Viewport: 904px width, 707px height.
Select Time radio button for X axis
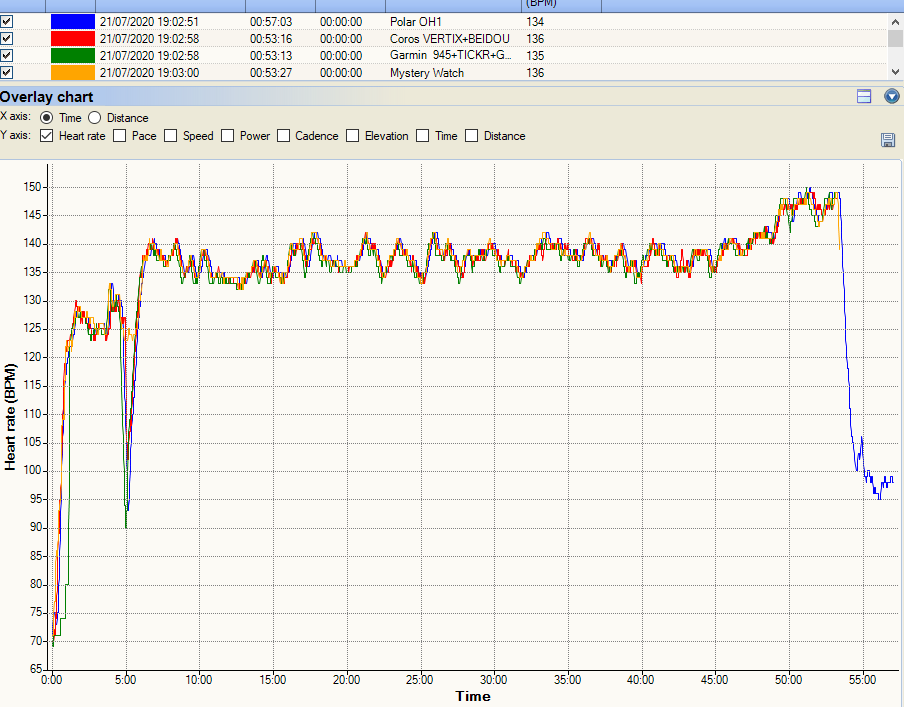(47, 118)
